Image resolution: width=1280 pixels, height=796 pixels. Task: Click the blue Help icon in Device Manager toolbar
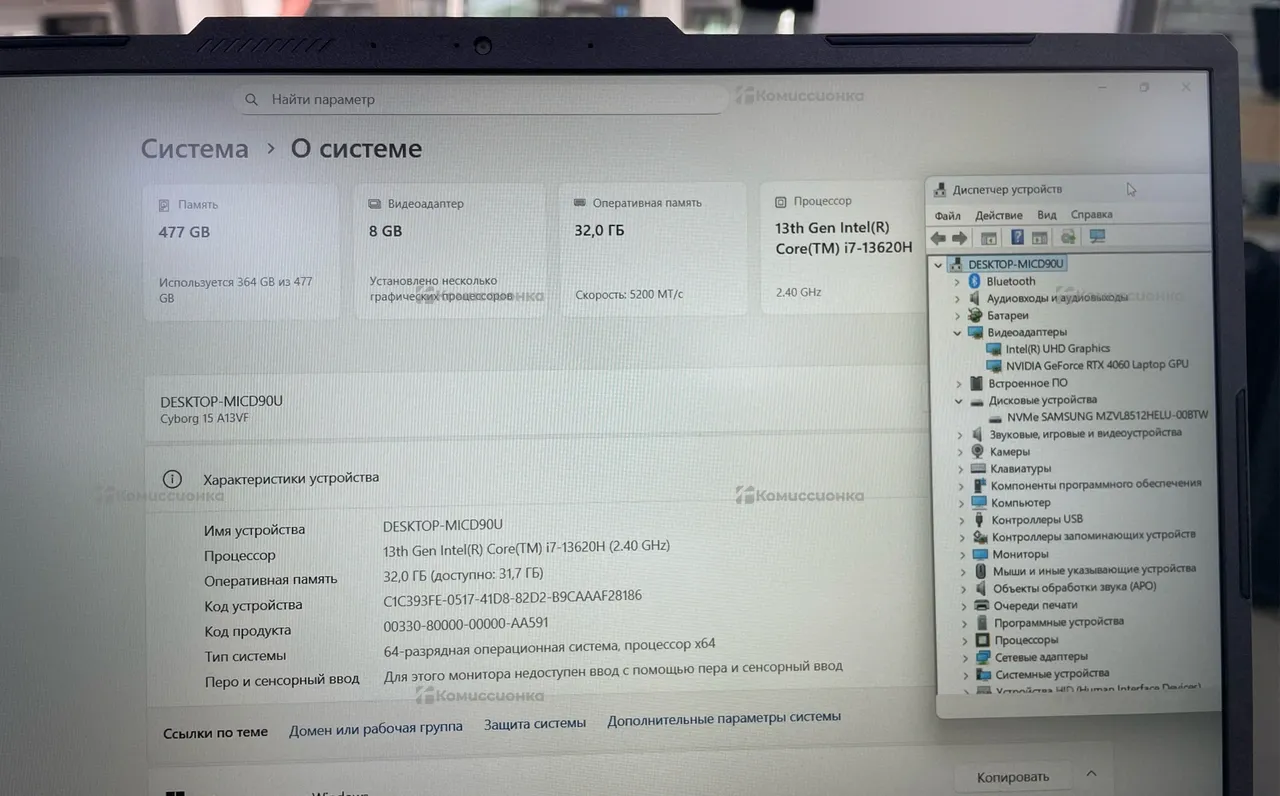(x=1016, y=238)
